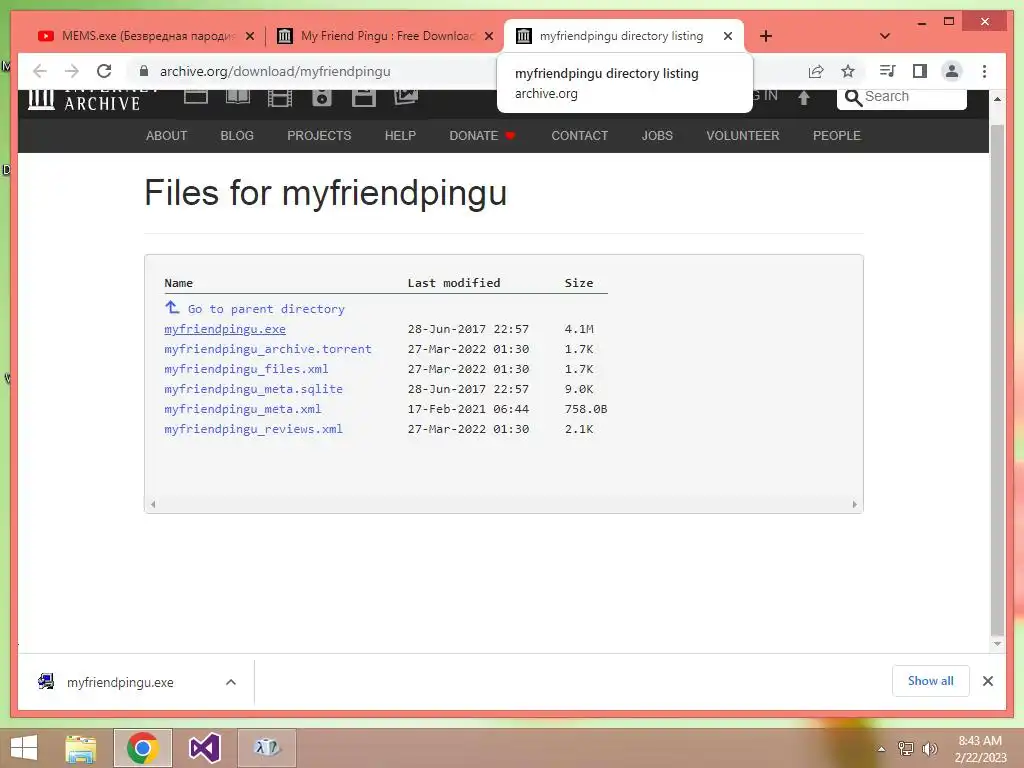1024x768 pixels.
Task: Expand the myfriendpingu.exe download options chevron
Action: tap(231, 682)
